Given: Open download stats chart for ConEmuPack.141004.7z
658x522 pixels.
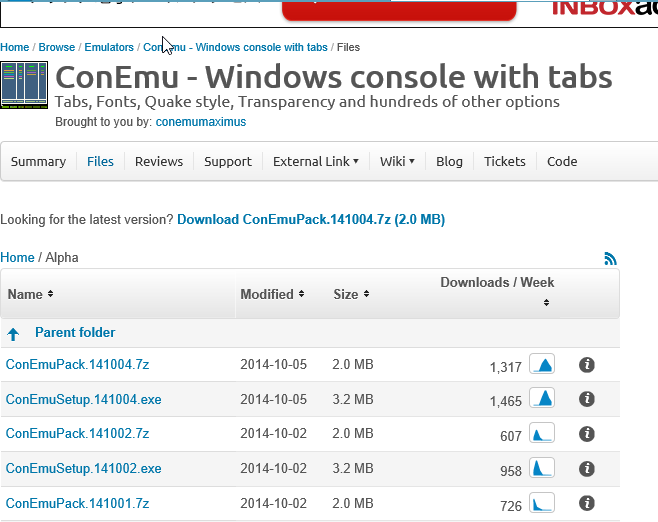Looking at the screenshot, I should click(x=542, y=364).
